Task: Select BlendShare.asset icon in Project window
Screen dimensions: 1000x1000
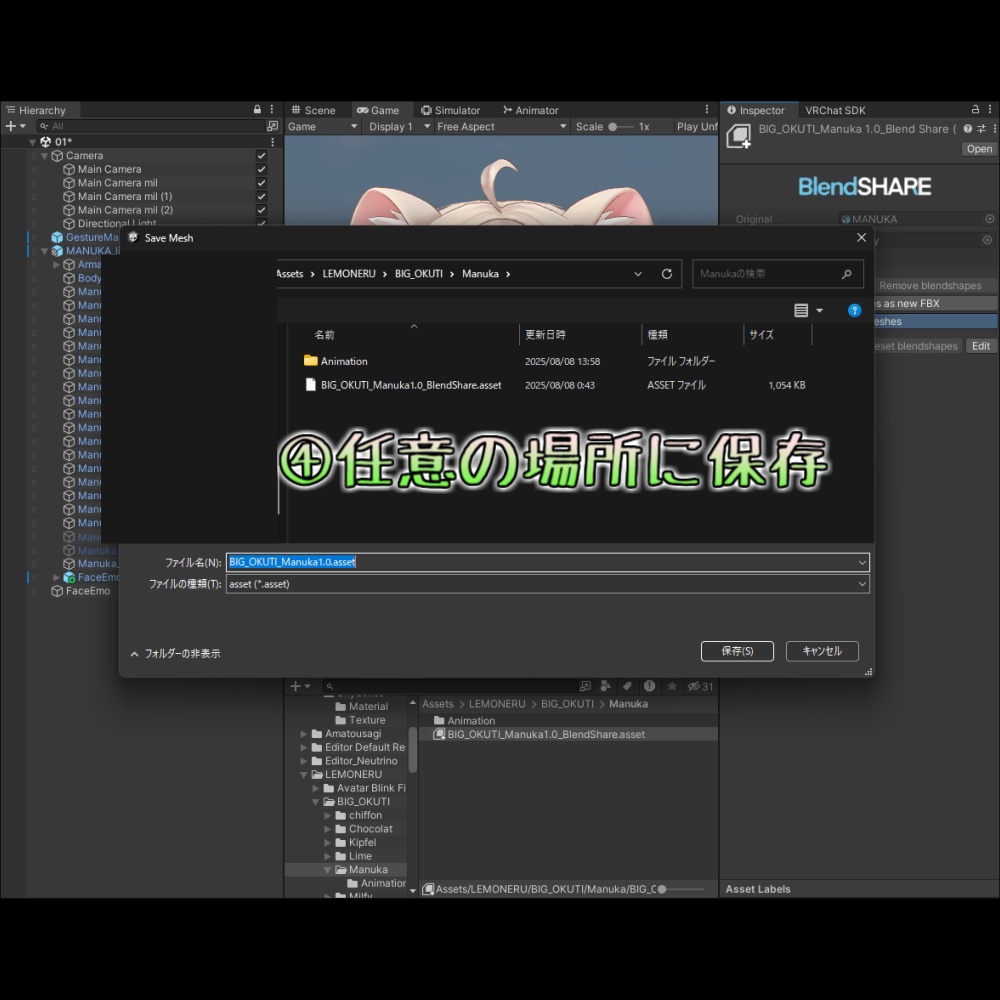Action: pyautogui.click(x=439, y=734)
